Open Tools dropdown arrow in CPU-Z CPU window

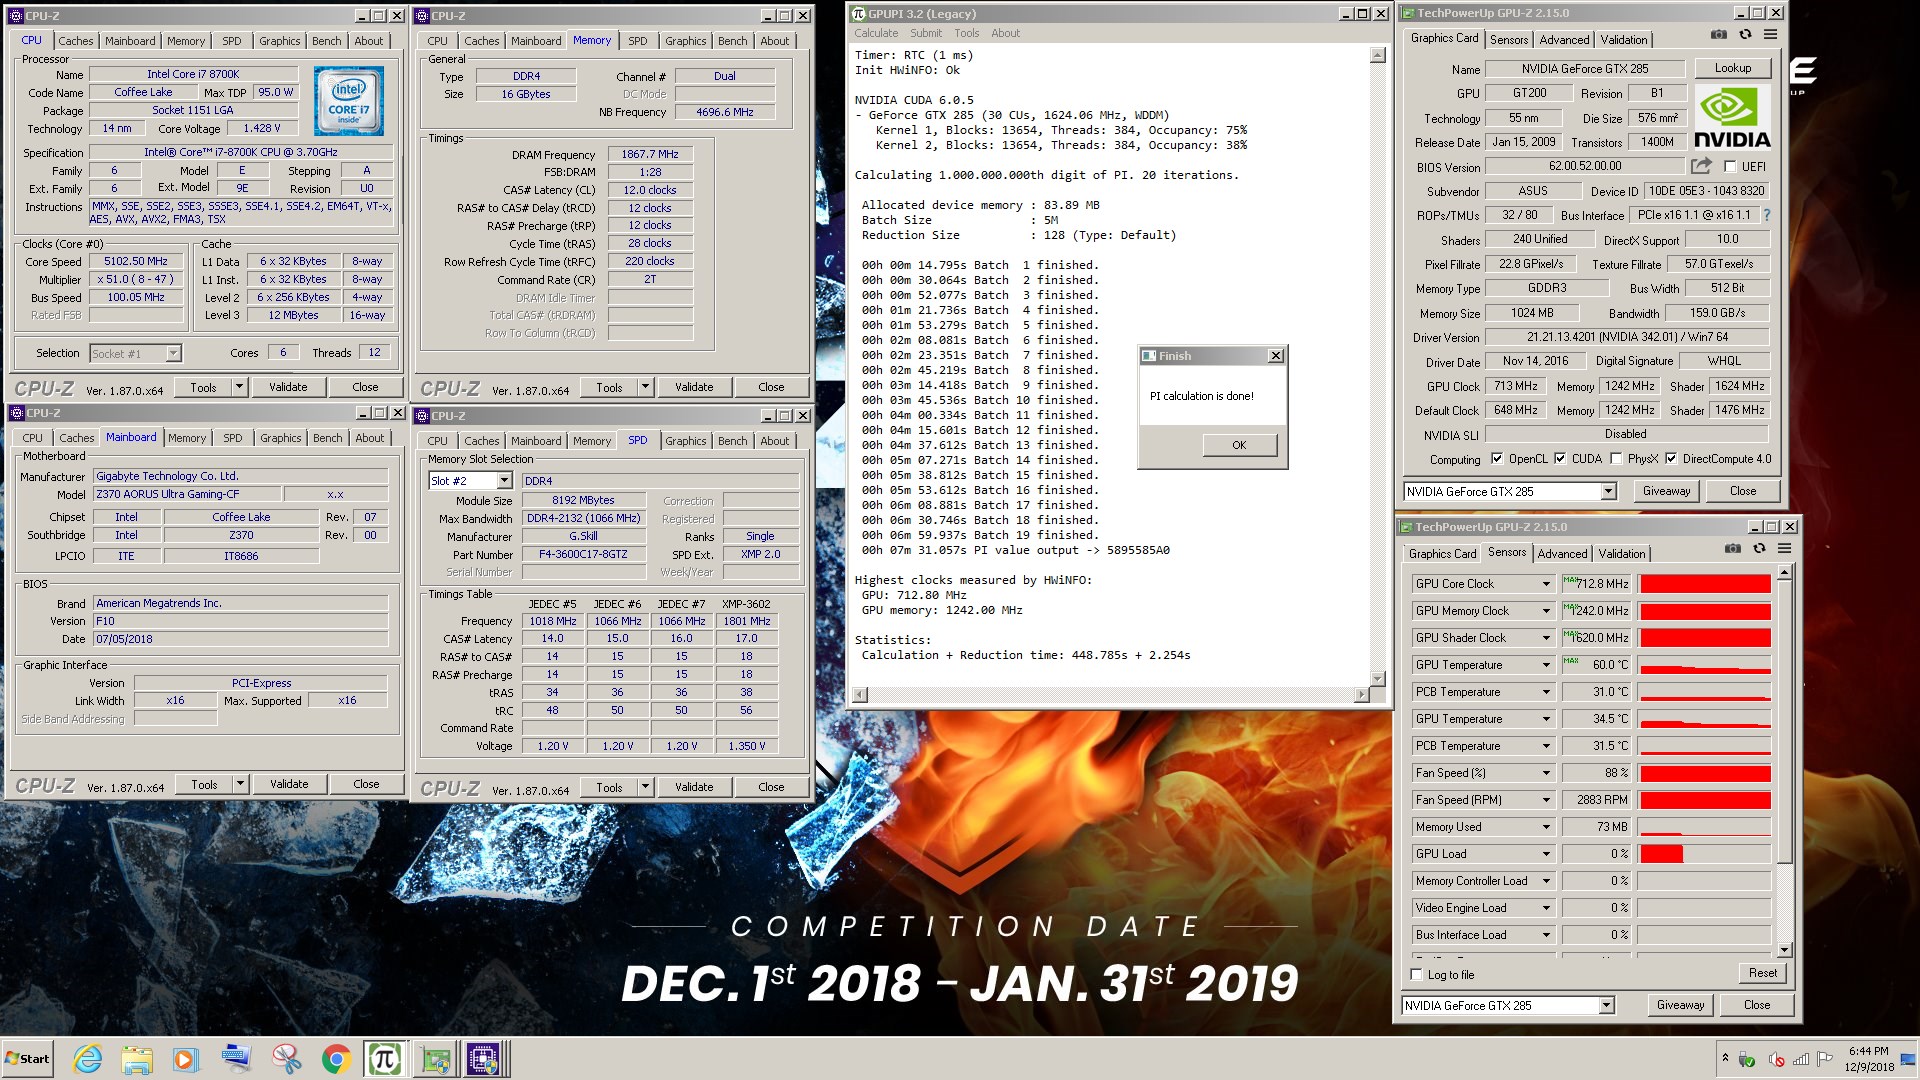pyautogui.click(x=239, y=387)
